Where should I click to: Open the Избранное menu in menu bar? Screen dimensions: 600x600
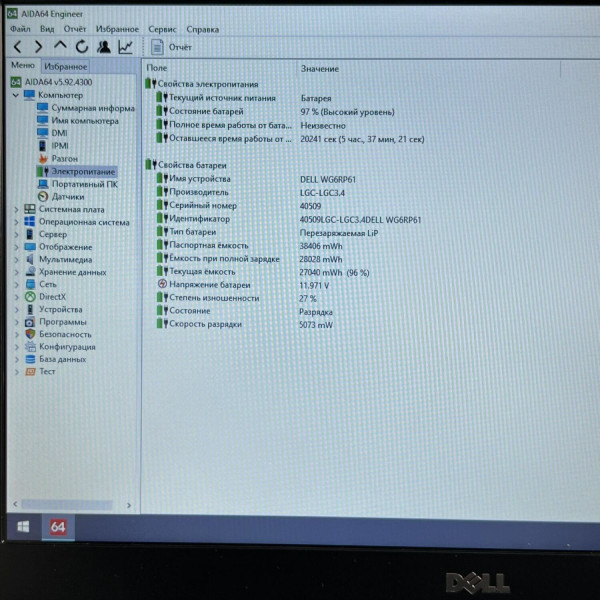117,29
